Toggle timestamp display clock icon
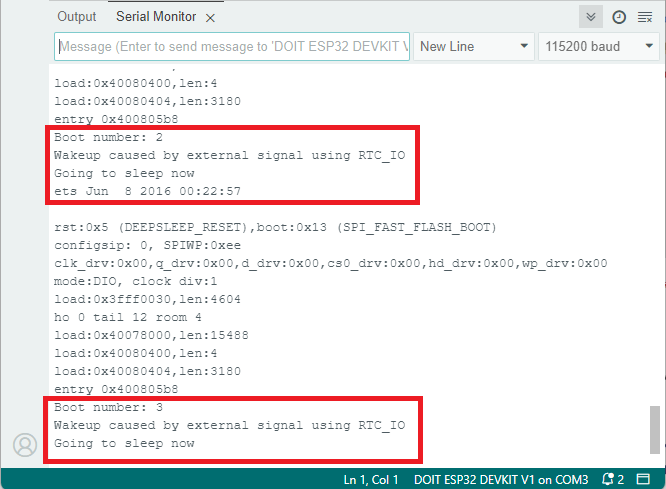This screenshot has width=666, height=489. [619, 17]
